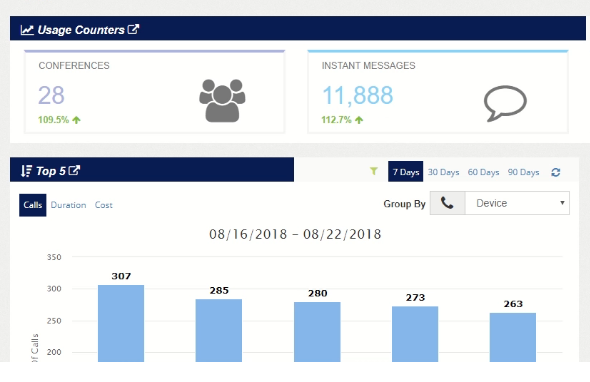
Task: Switch to 30 Days range
Action: (x=443, y=172)
